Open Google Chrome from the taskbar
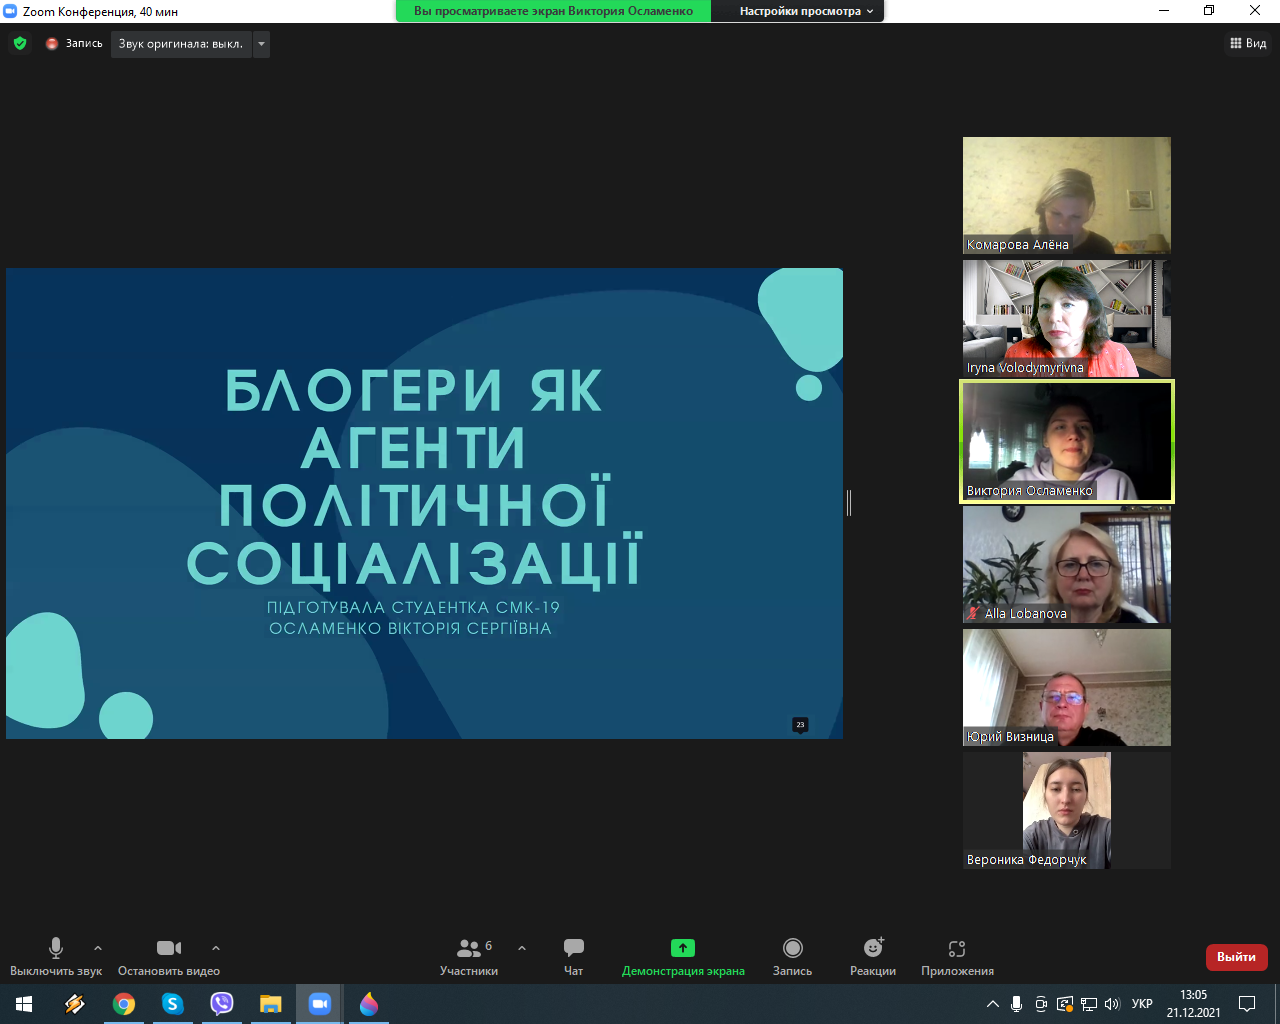The width and height of the screenshot is (1280, 1024). click(124, 1004)
